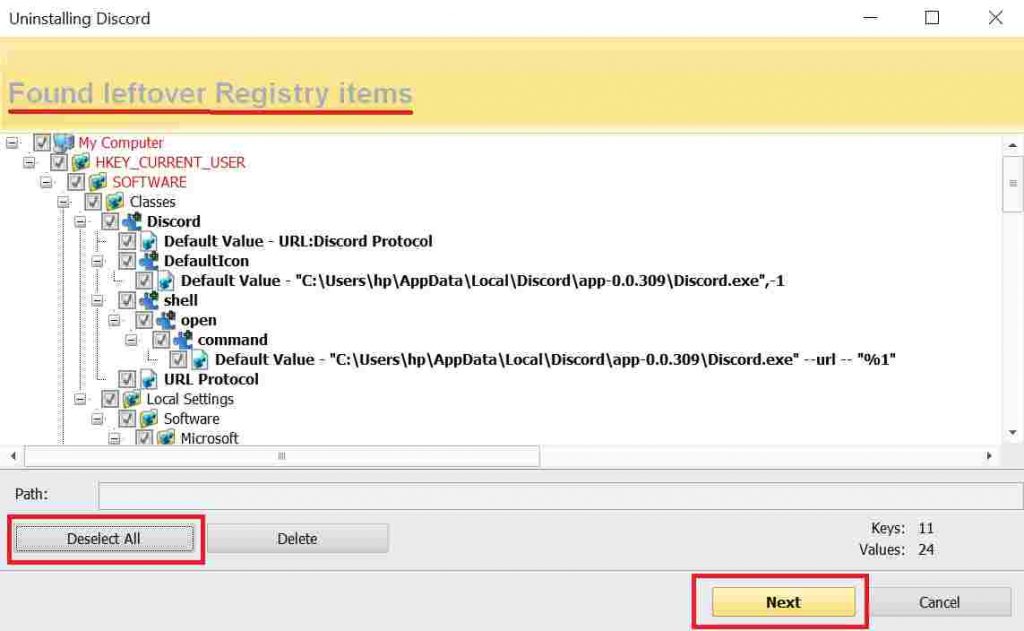Click the My Computer icon in tree

pos(63,142)
